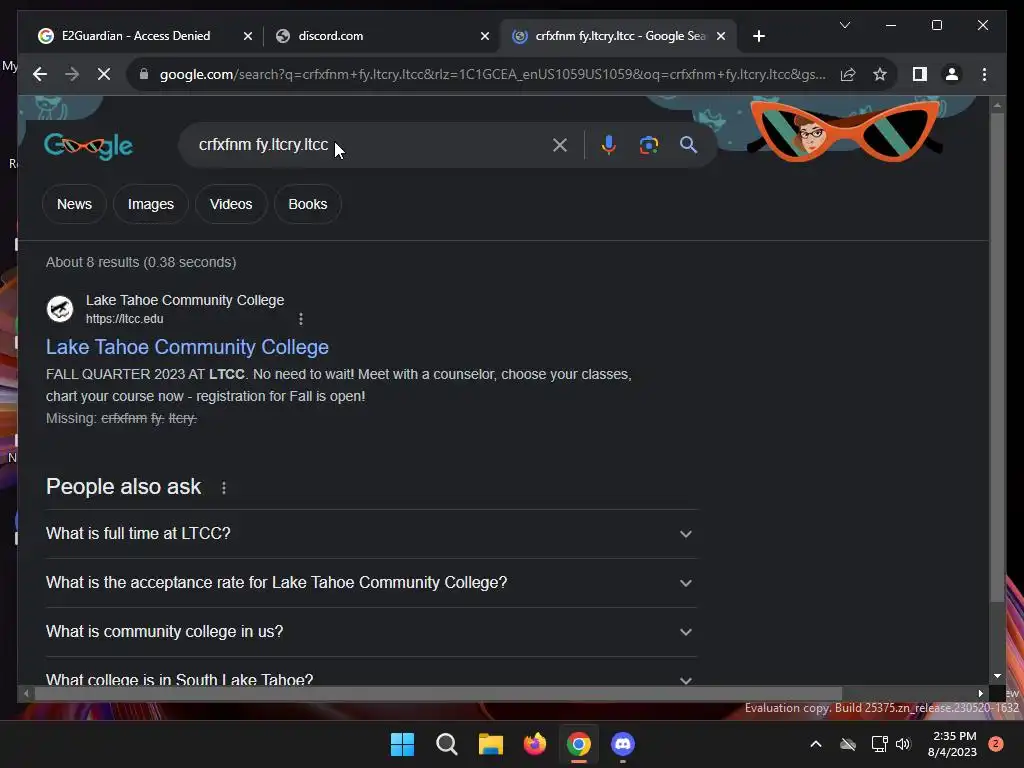Clear the search box text
Viewport: 1024px width, 768px height.
coord(560,145)
